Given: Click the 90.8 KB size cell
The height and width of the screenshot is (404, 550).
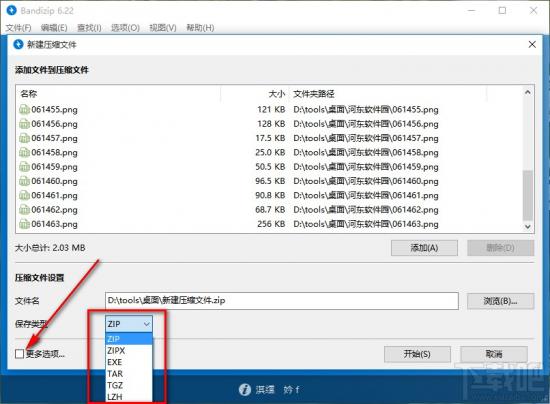Looking at the screenshot, I should click(x=270, y=195).
